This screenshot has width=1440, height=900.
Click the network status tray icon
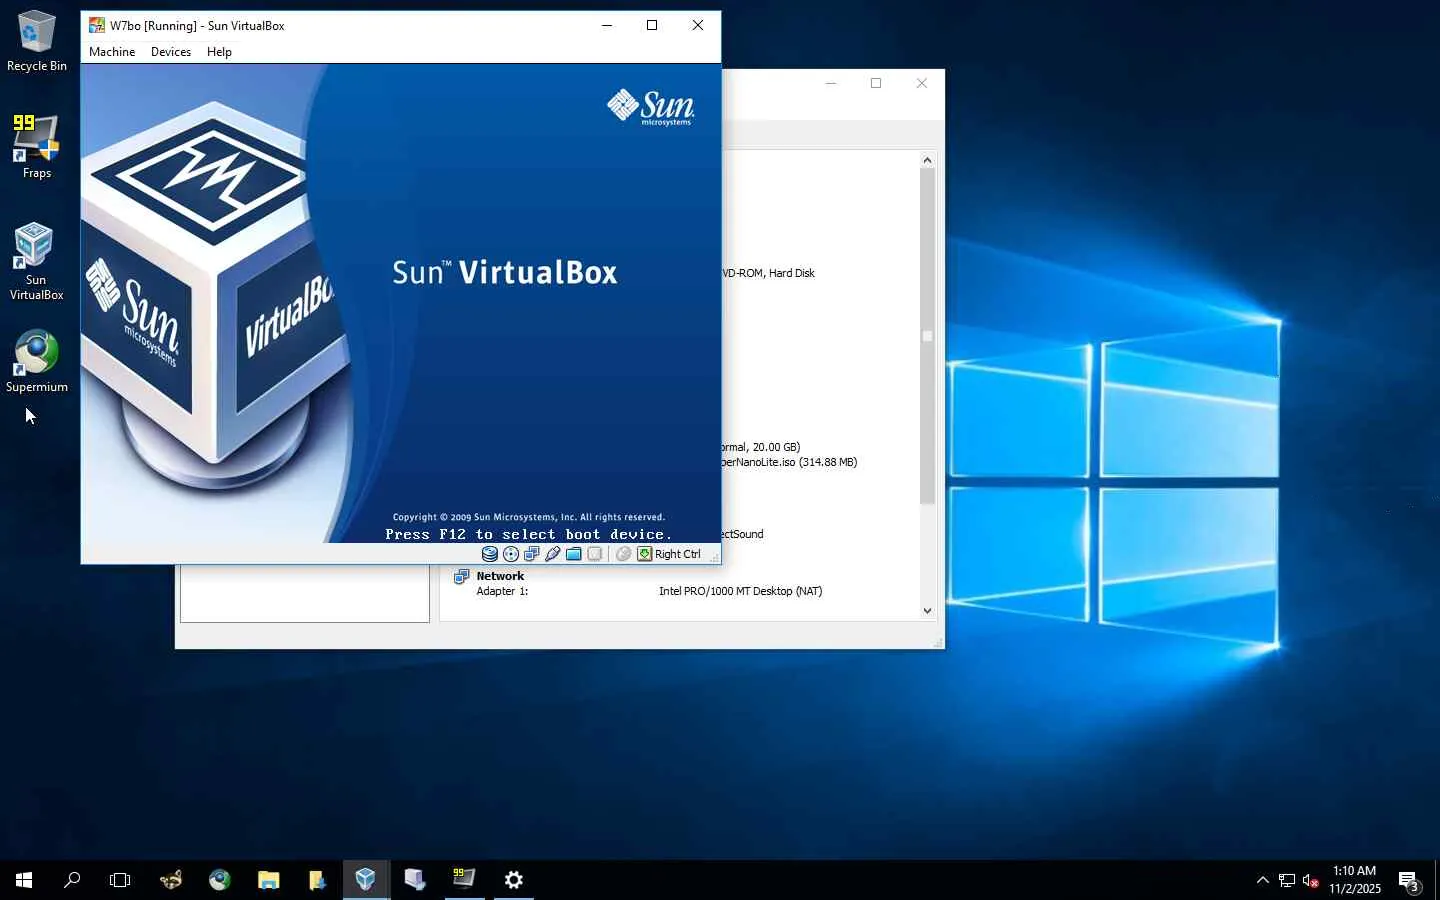pyautogui.click(x=1287, y=880)
